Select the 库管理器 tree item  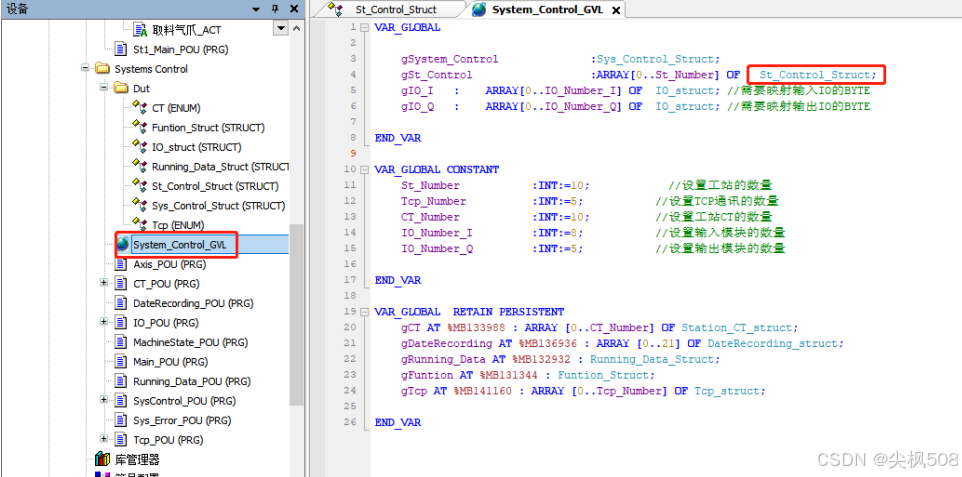click(x=137, y=459)
